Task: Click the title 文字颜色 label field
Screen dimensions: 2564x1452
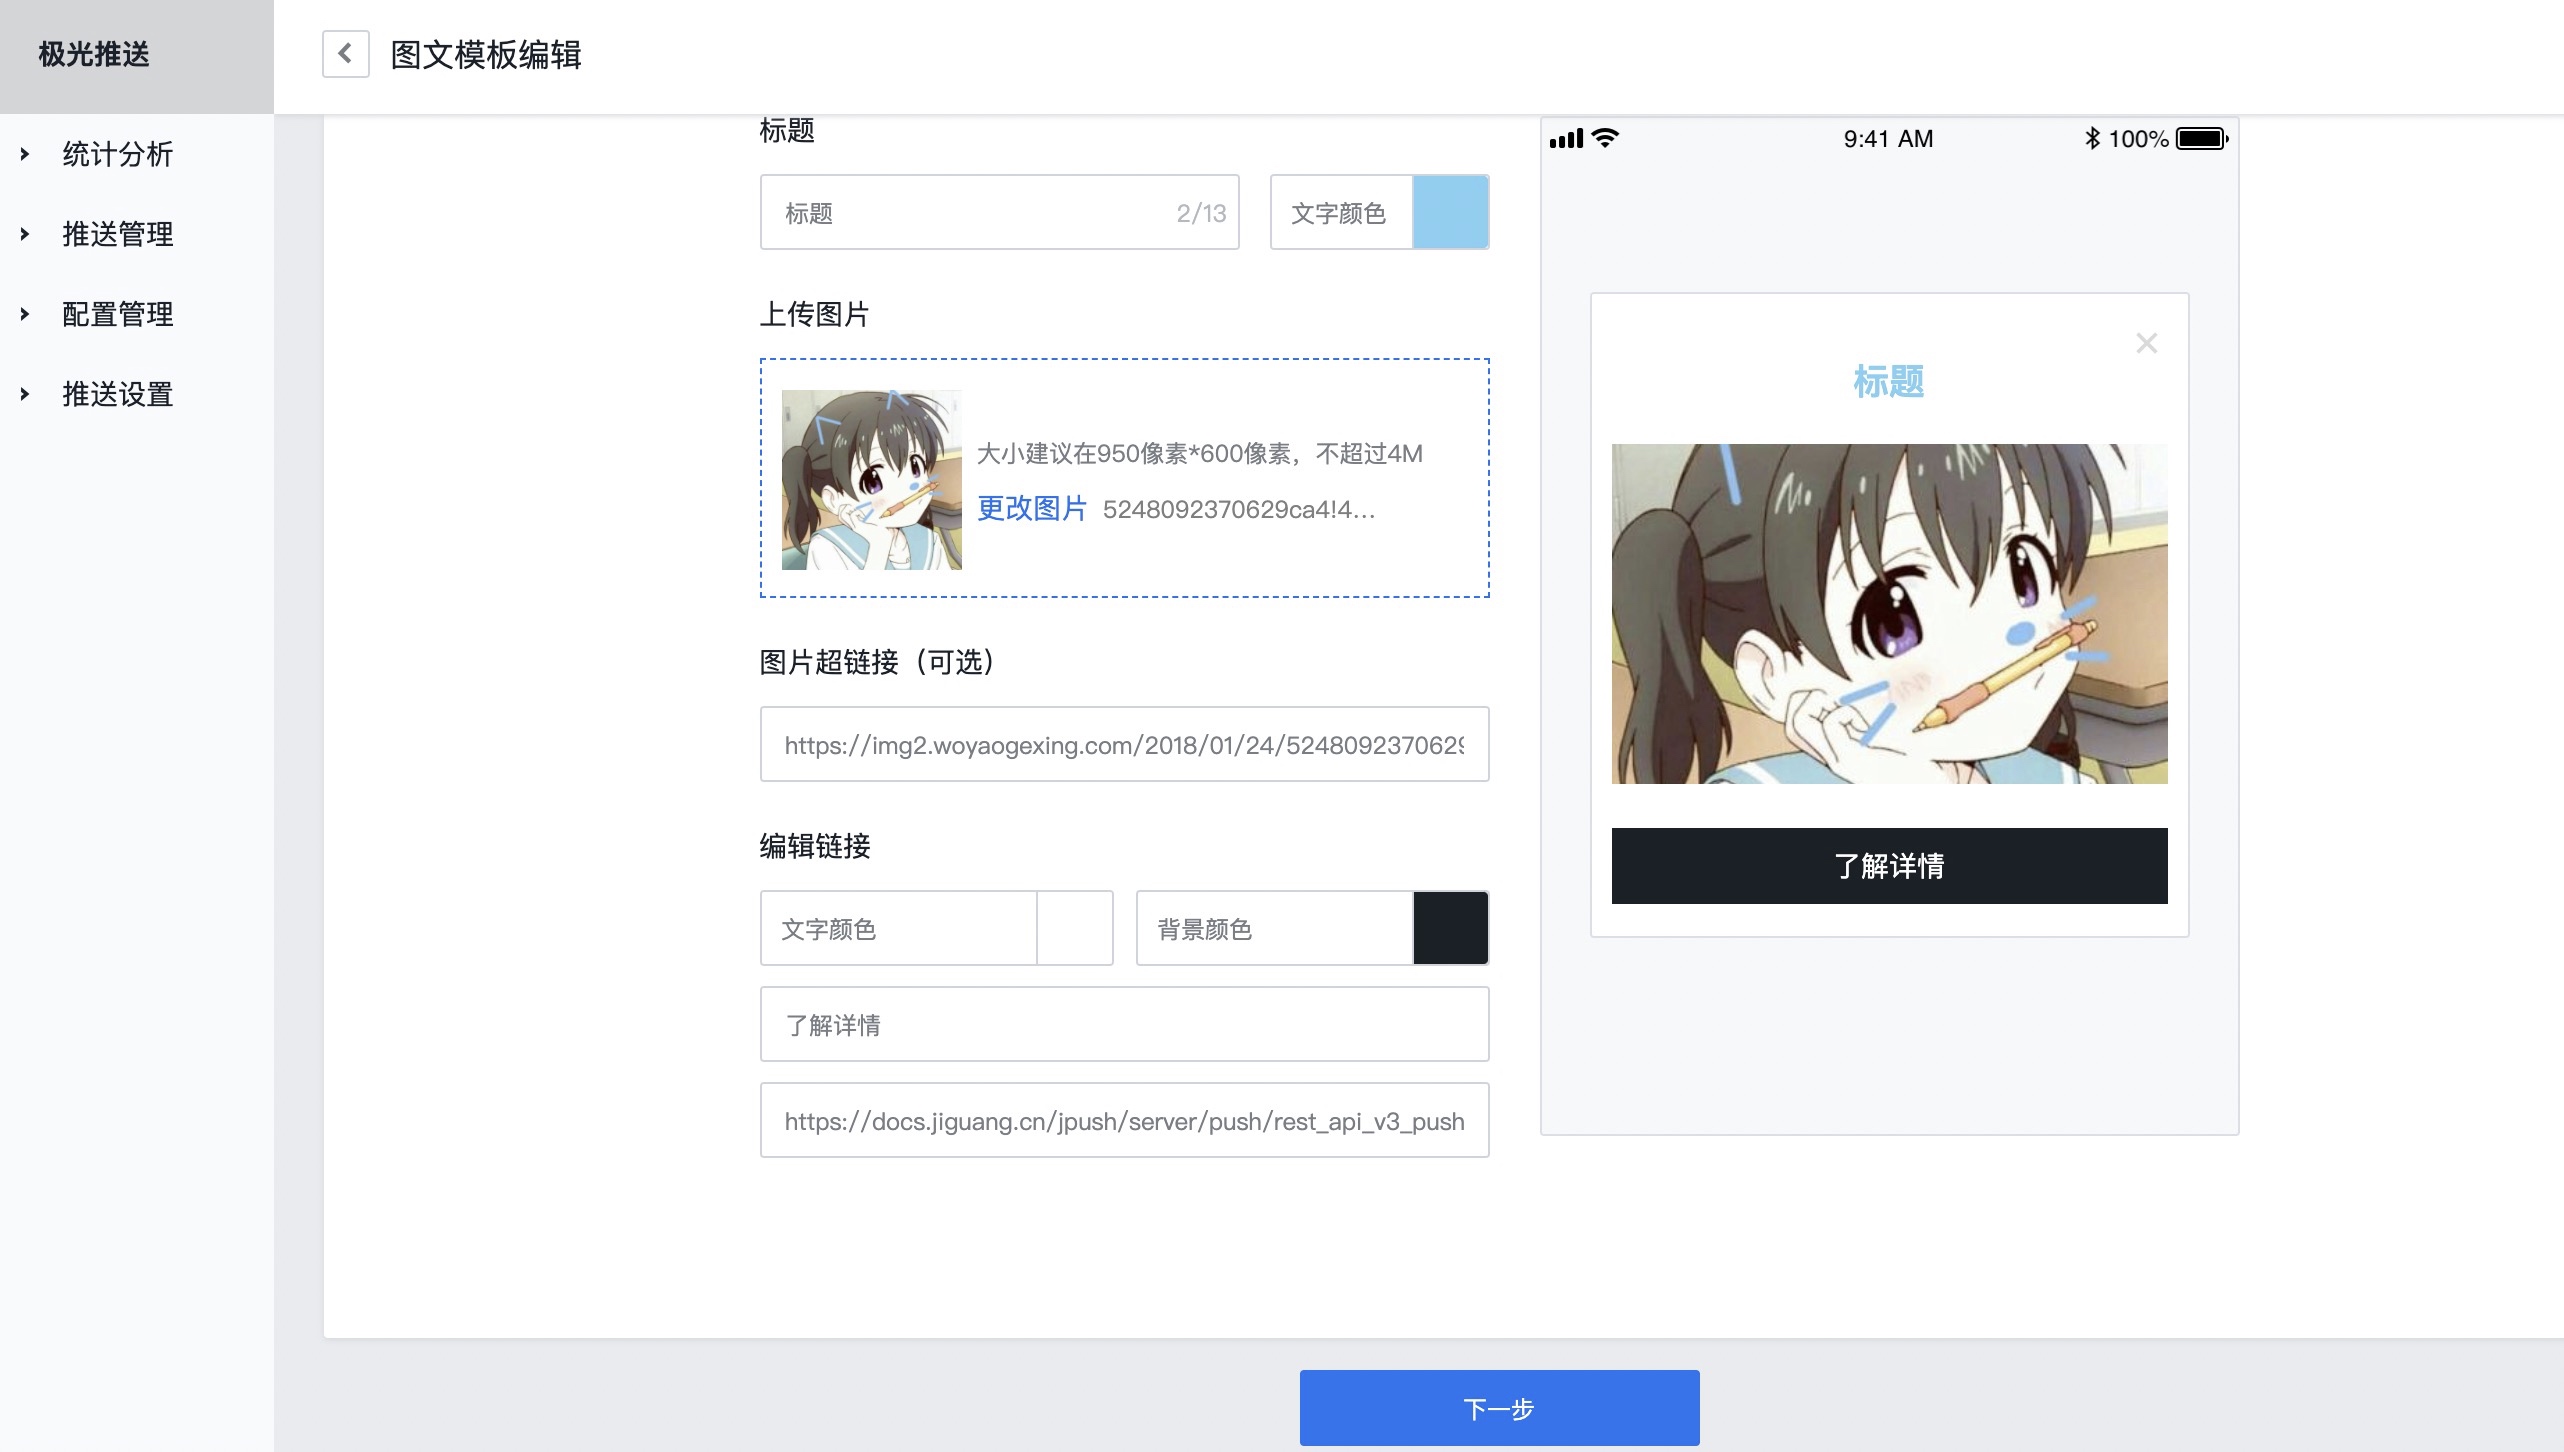Action: (x=1341, y=212)
